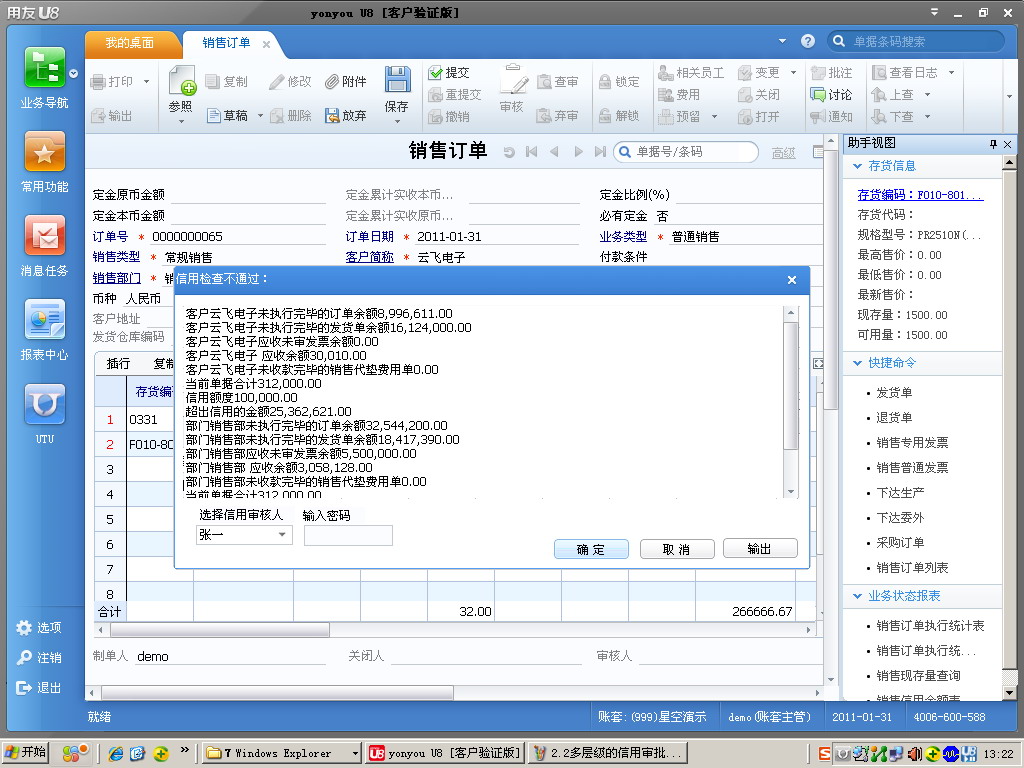Click 取消 in credit check dialog
This screenshot has height=768, width=1024.
click(x=677, y=549)
